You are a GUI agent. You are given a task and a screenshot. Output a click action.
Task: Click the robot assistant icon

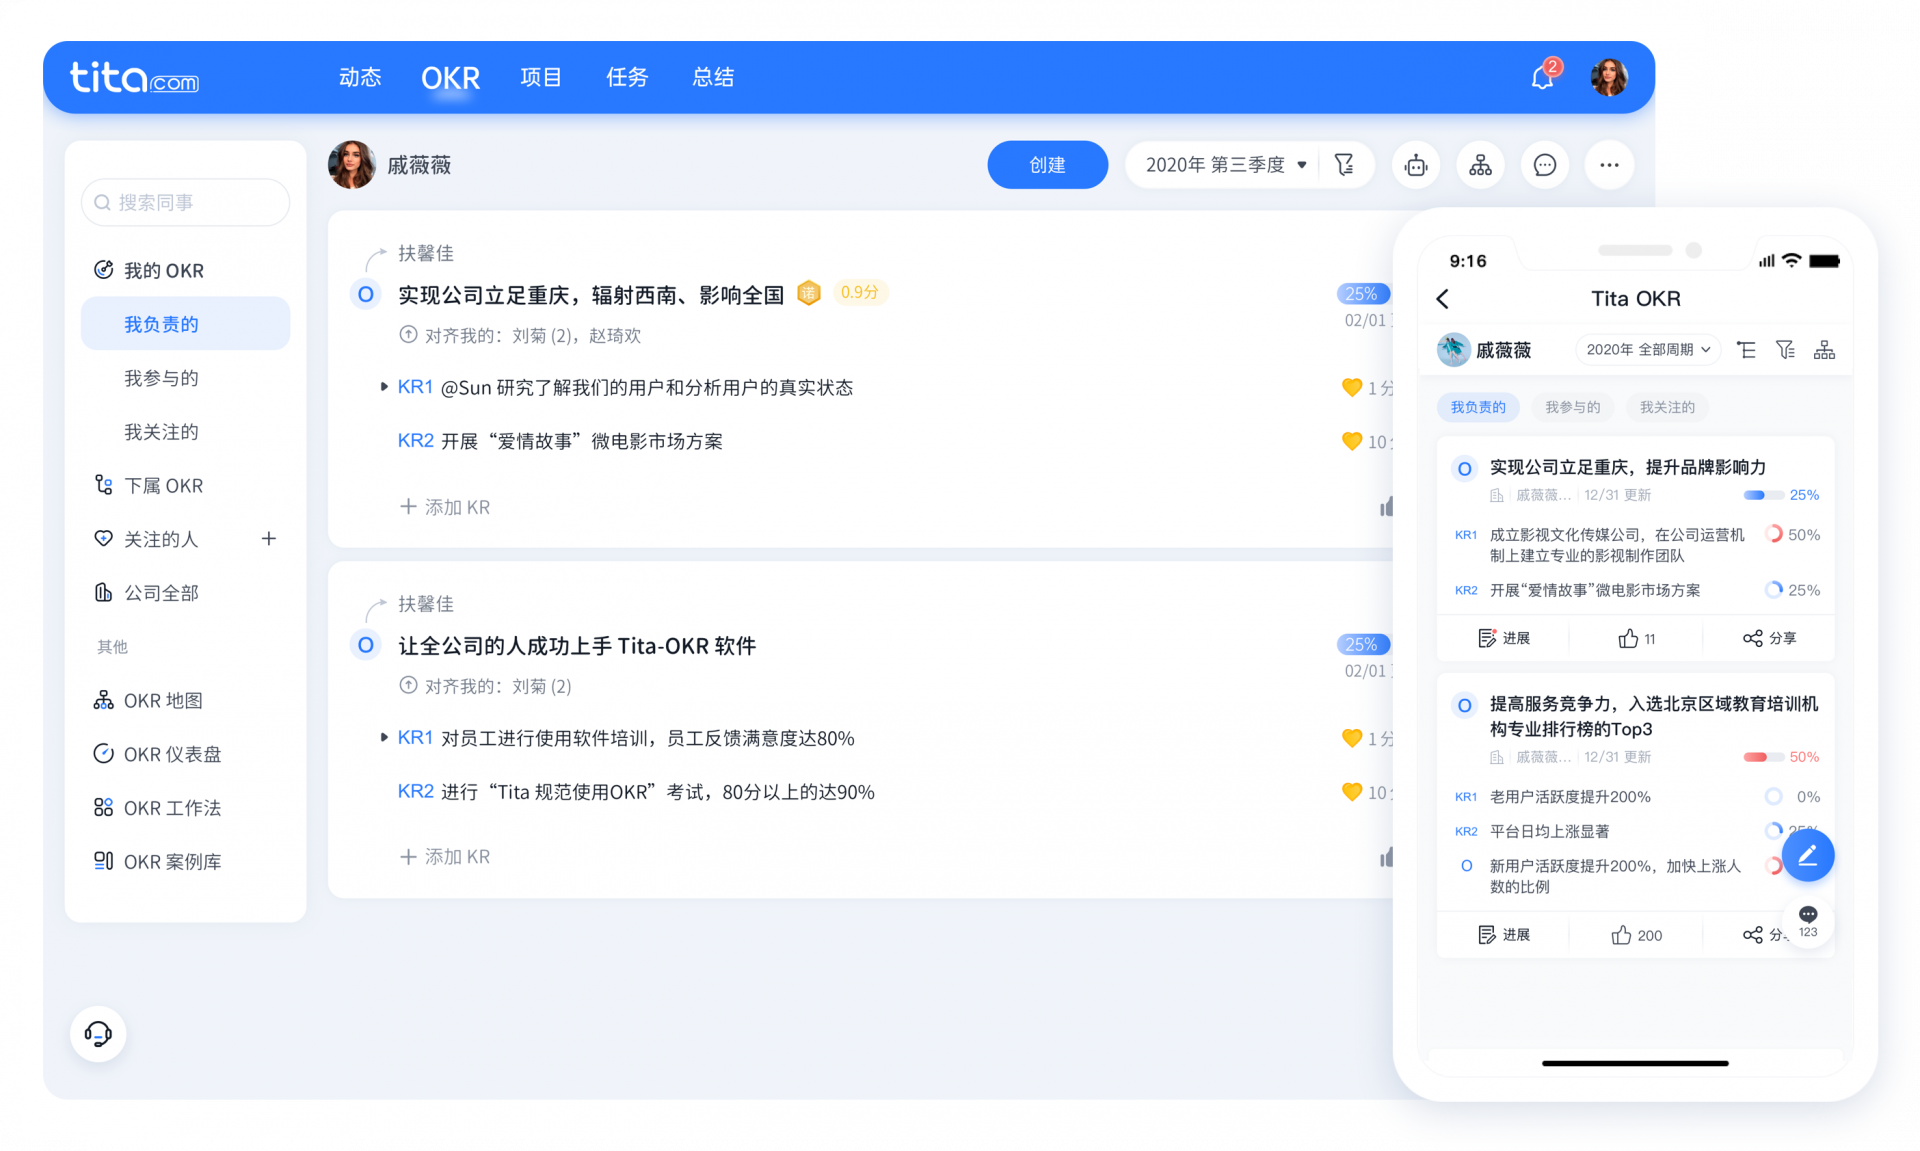tap(1415, 165)
